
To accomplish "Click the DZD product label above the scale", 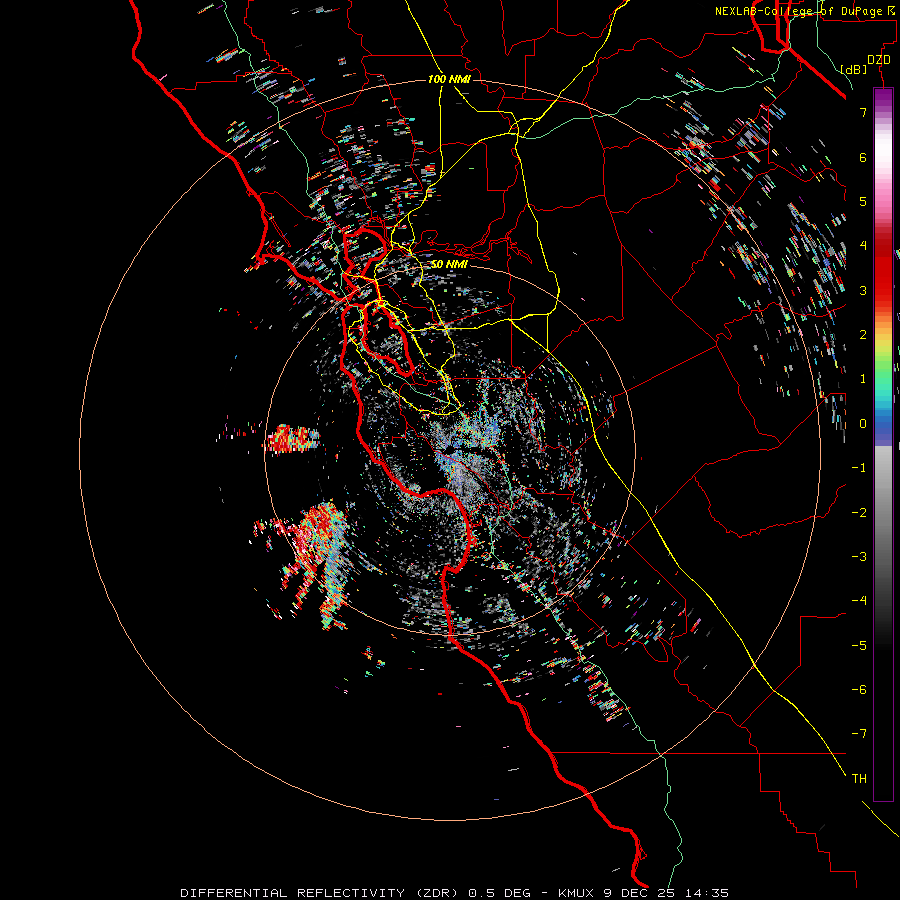I will [x=879, y=60].
